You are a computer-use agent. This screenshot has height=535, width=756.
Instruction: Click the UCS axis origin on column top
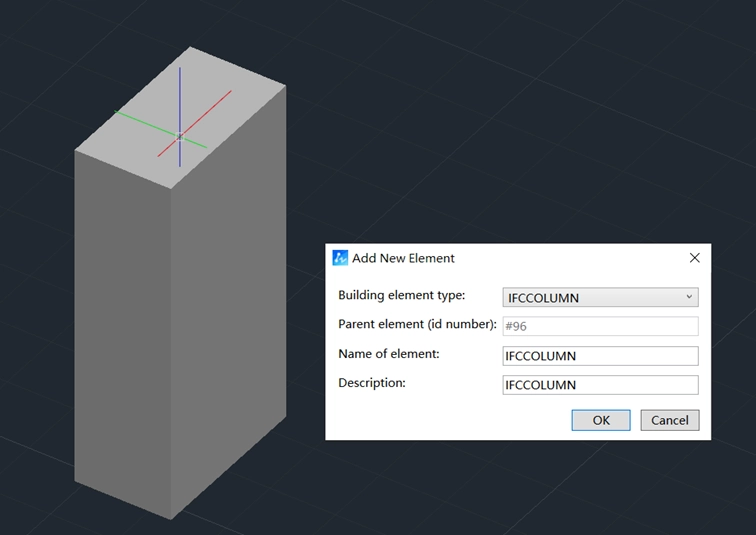[180, 137]
